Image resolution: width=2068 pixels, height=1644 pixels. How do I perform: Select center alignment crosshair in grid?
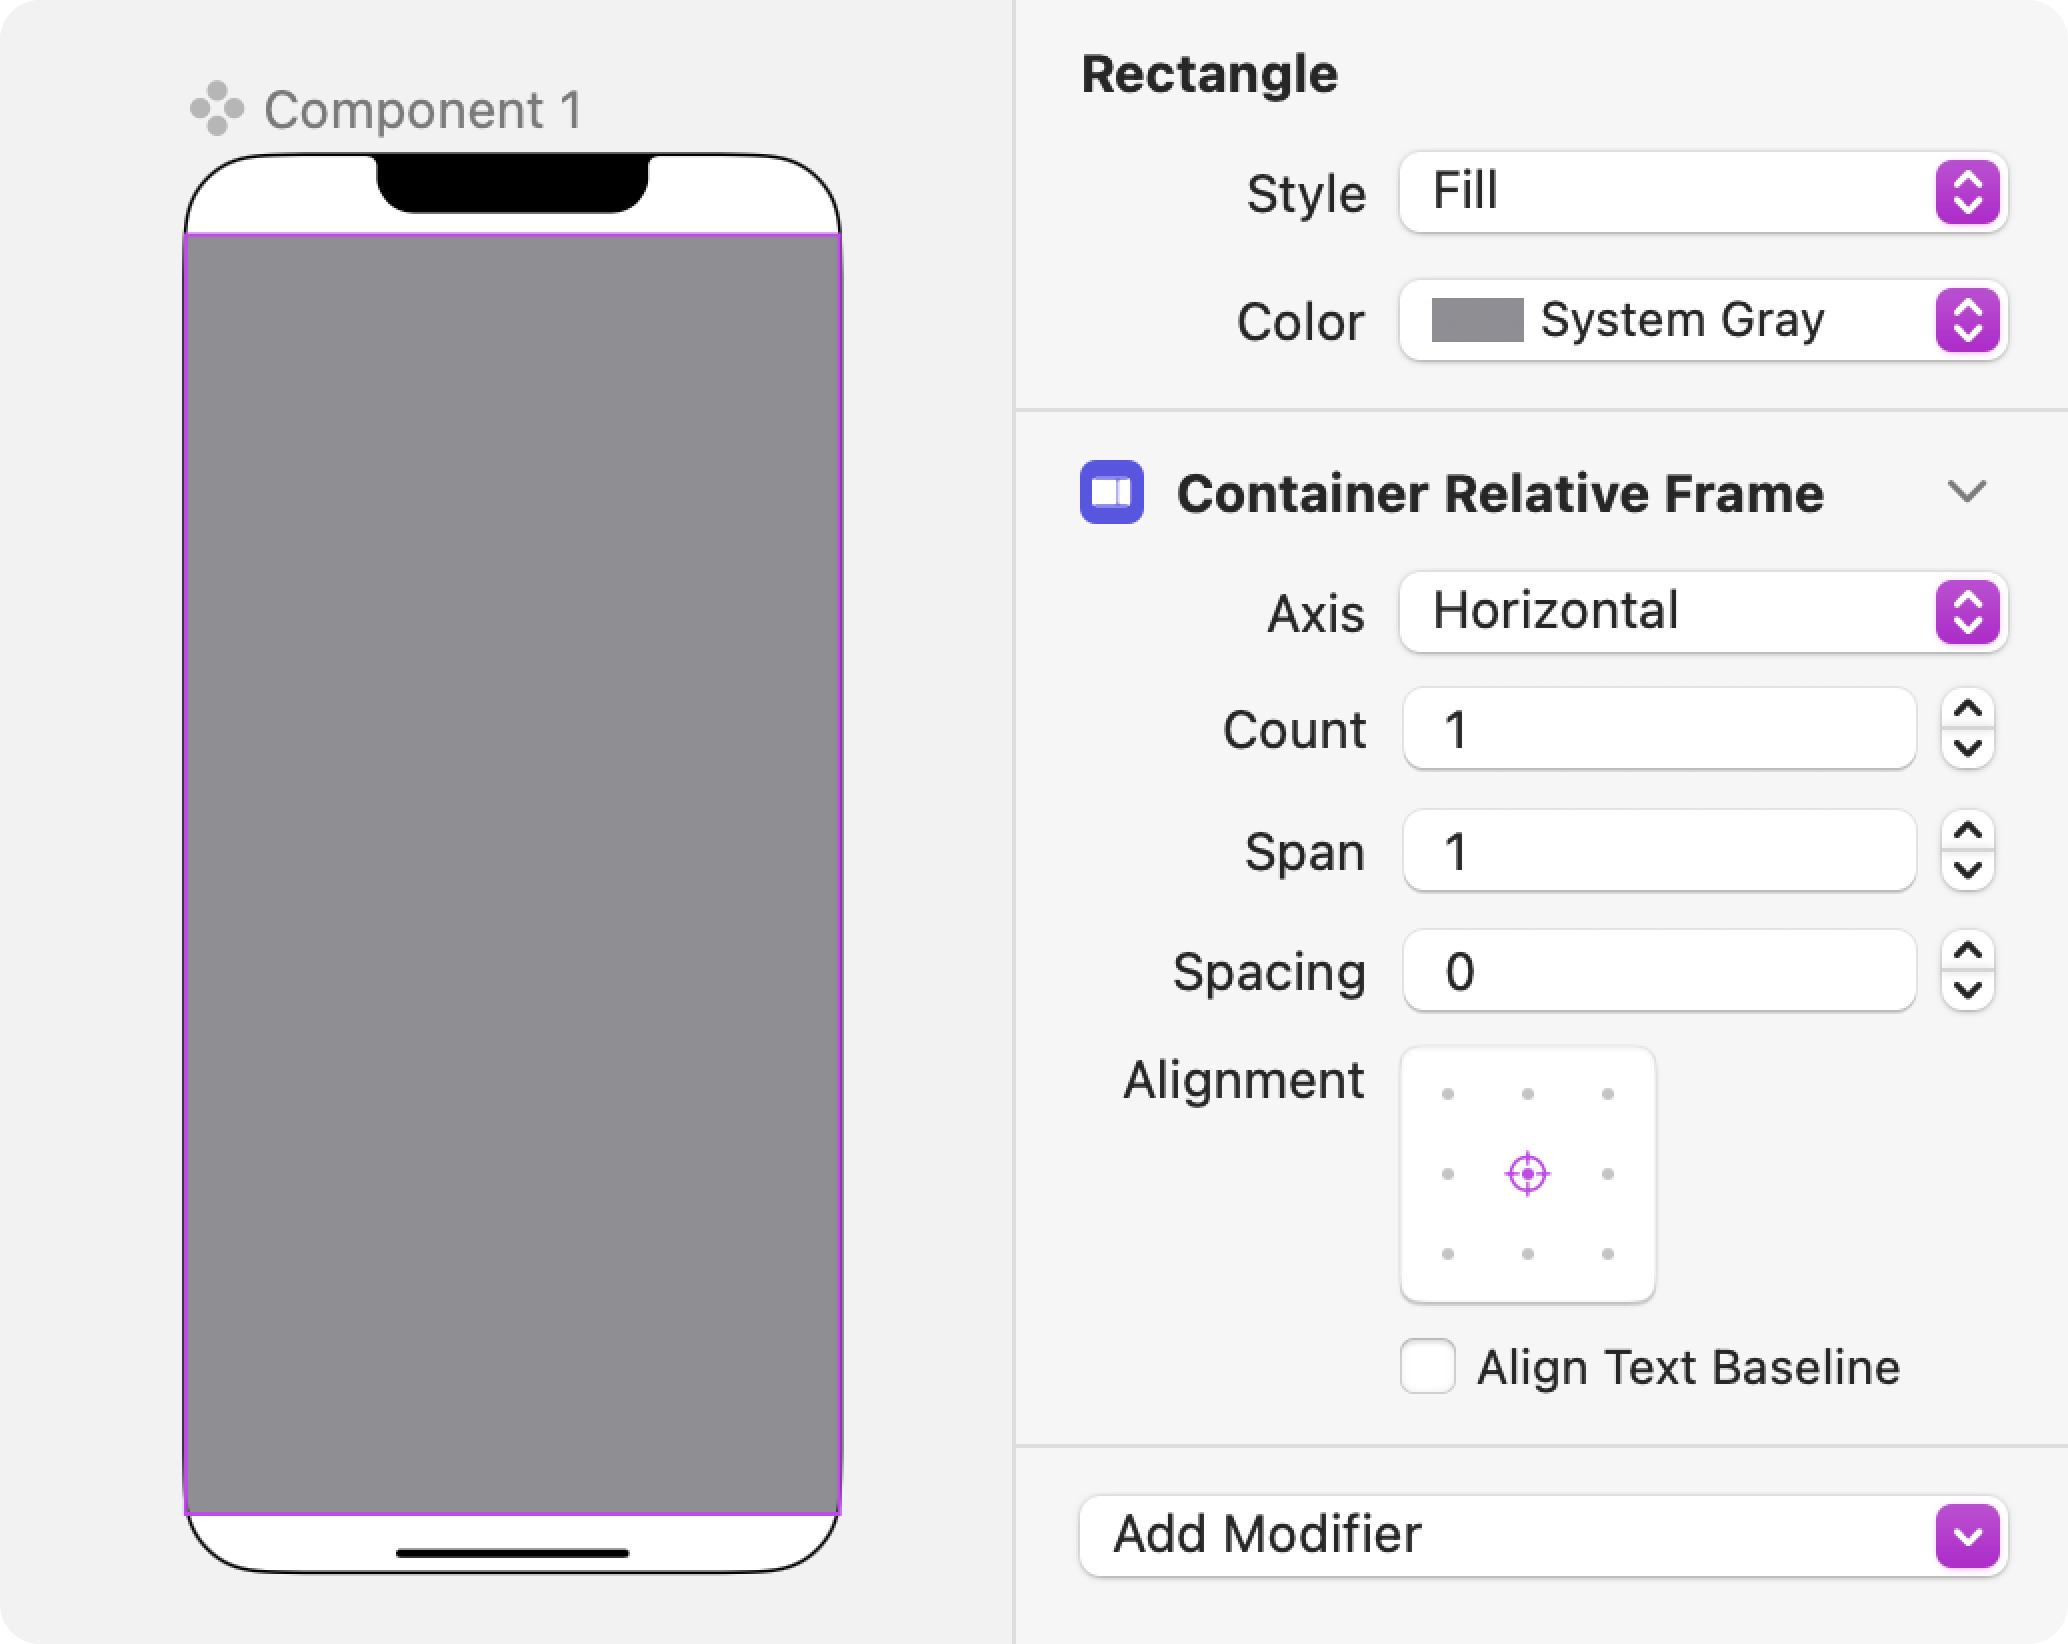[1527, 1174]
